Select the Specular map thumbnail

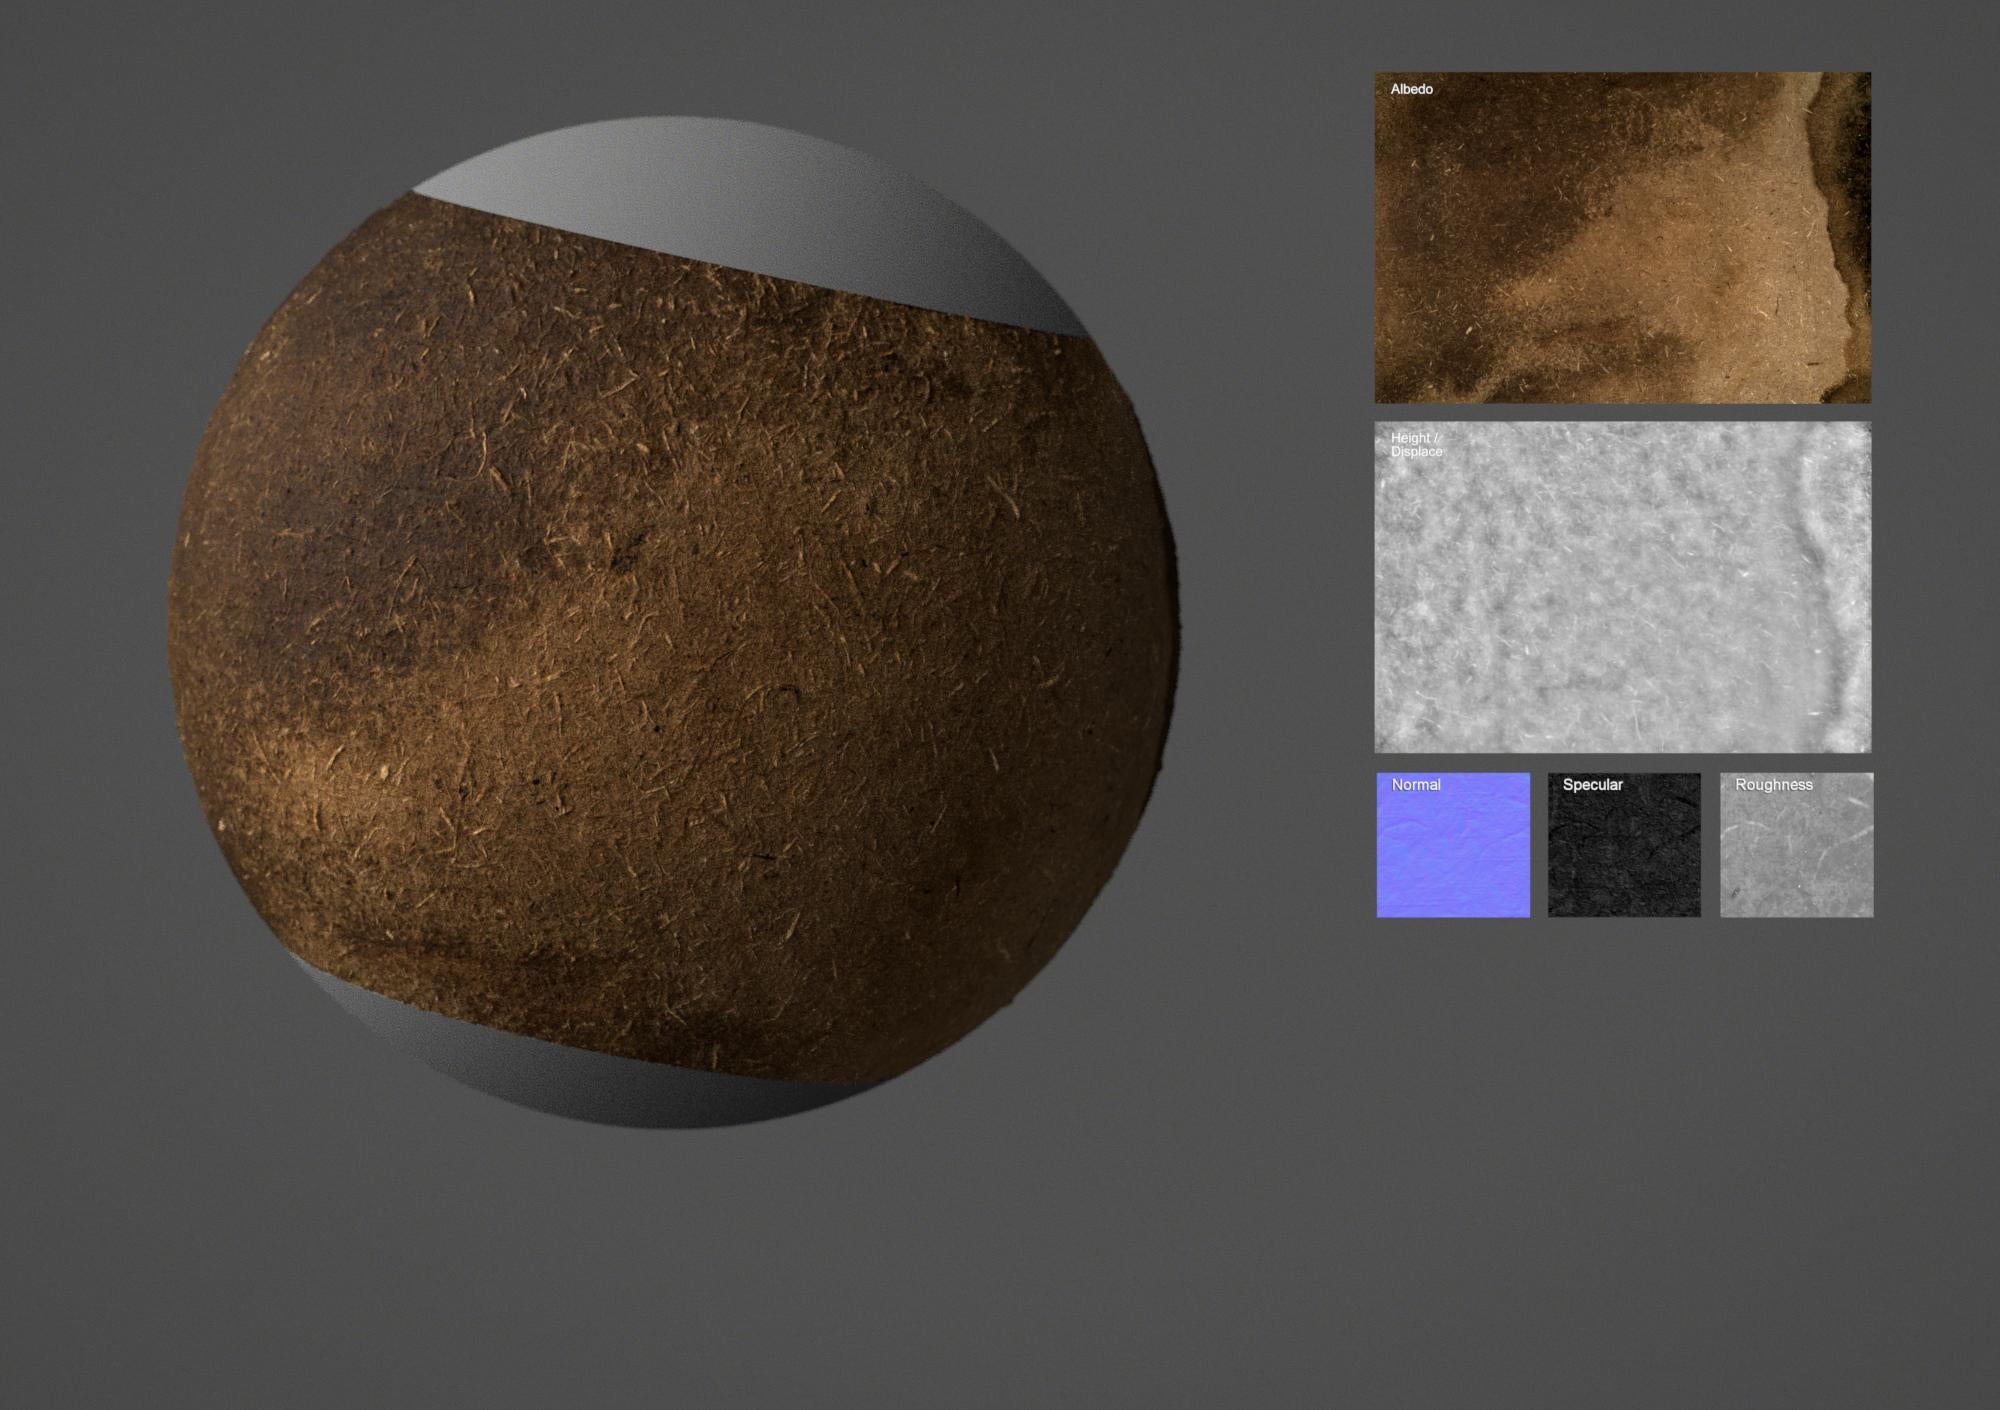coord(1624,845)
